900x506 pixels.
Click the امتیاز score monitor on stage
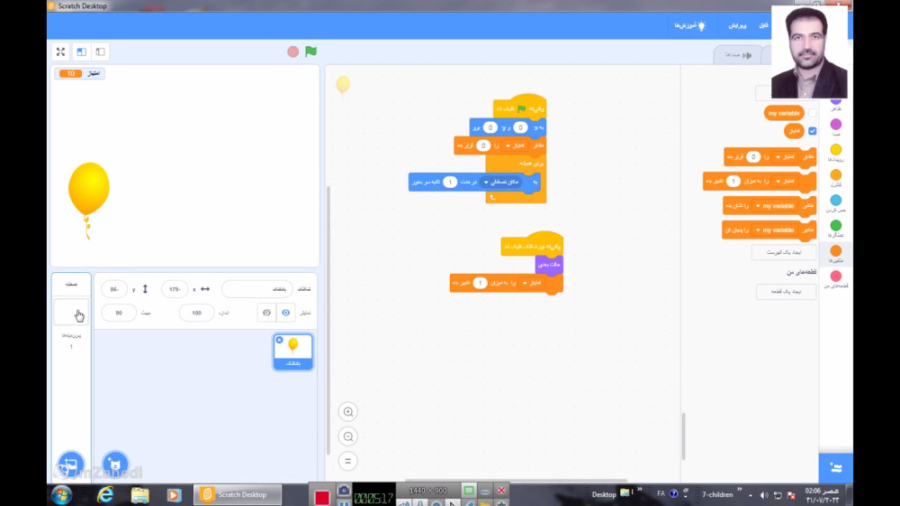pos(80,73)
